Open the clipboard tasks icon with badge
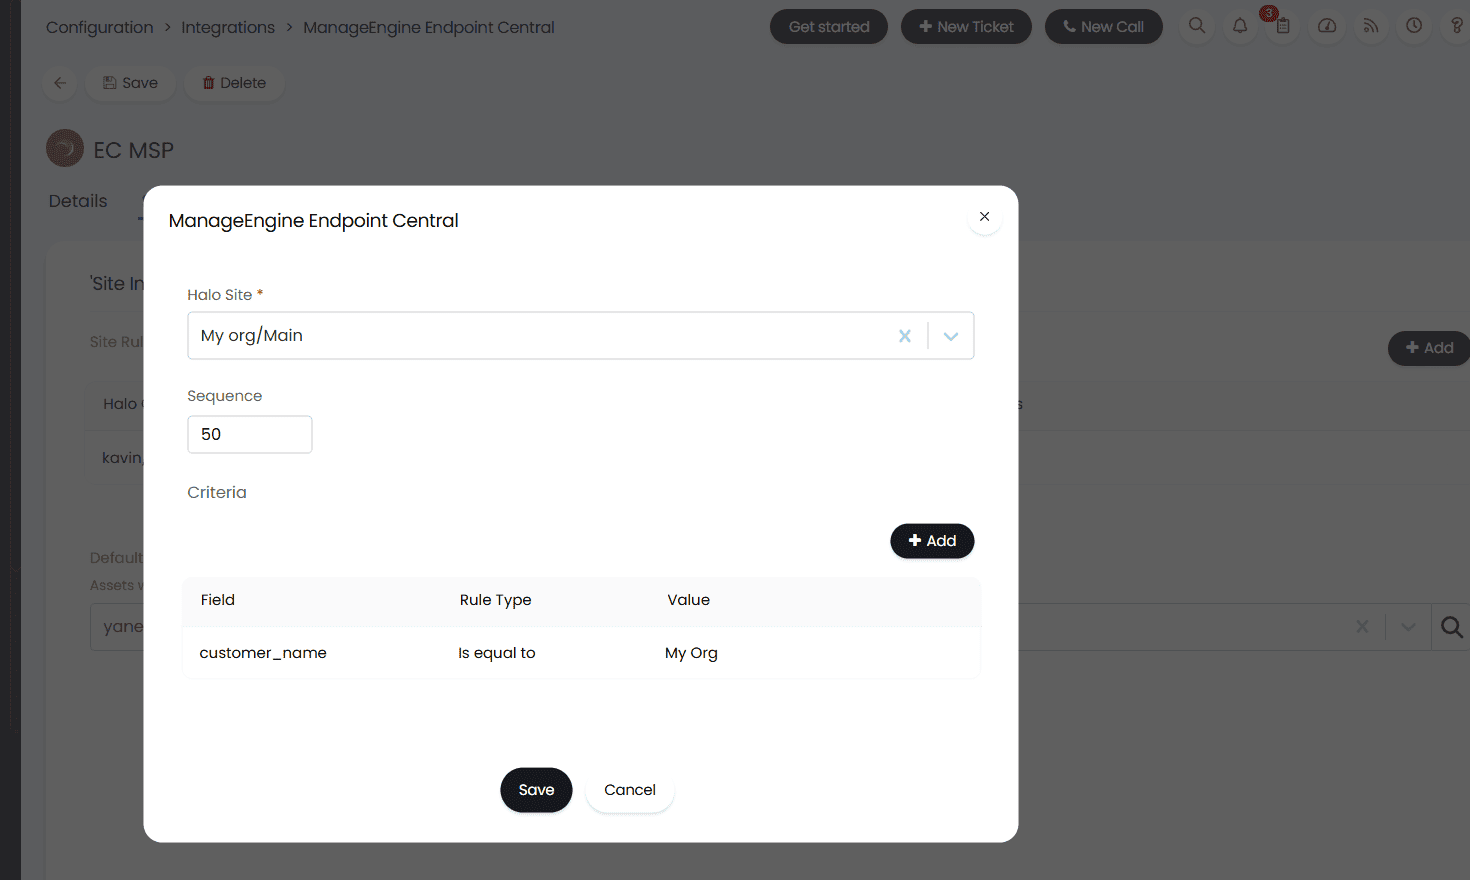 (x=1283, y=26)
